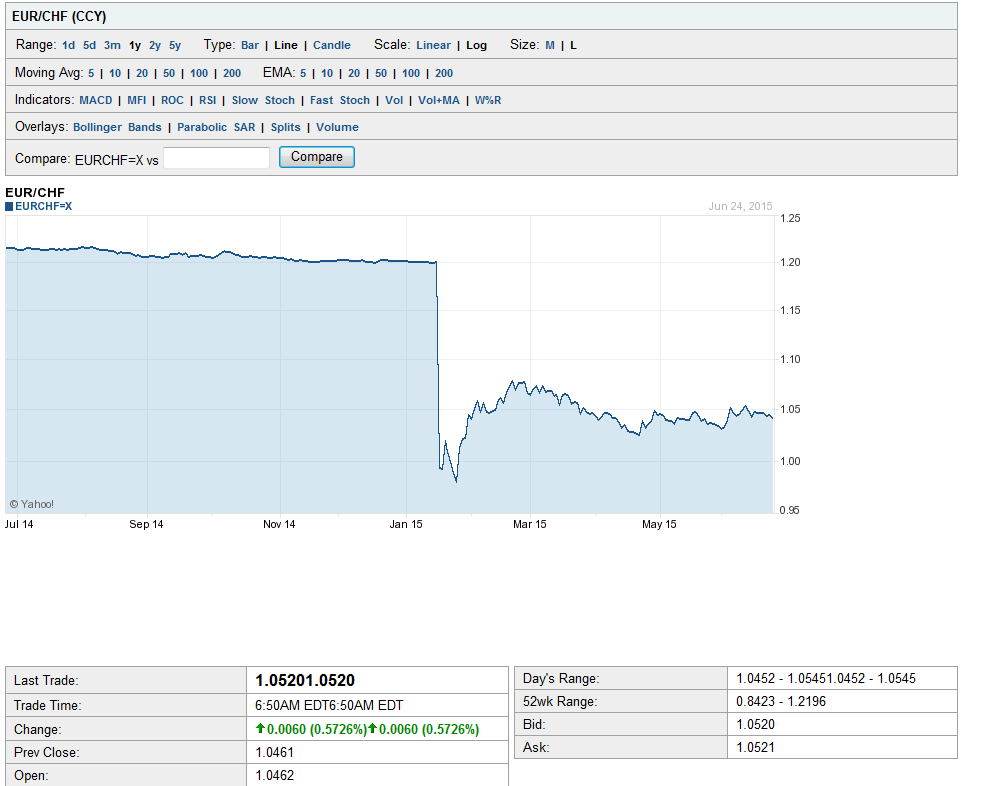
Task: Switch scale back to Linear
Action: pos(433,45)
